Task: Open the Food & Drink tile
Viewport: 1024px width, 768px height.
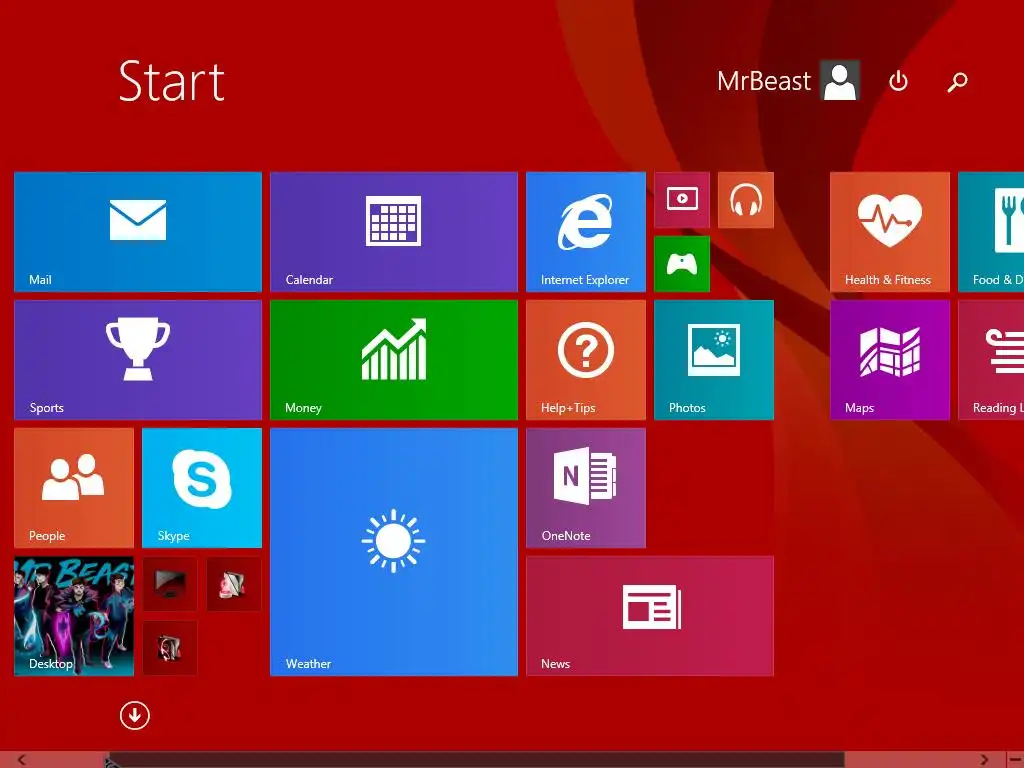Action: tap(991, 232)
